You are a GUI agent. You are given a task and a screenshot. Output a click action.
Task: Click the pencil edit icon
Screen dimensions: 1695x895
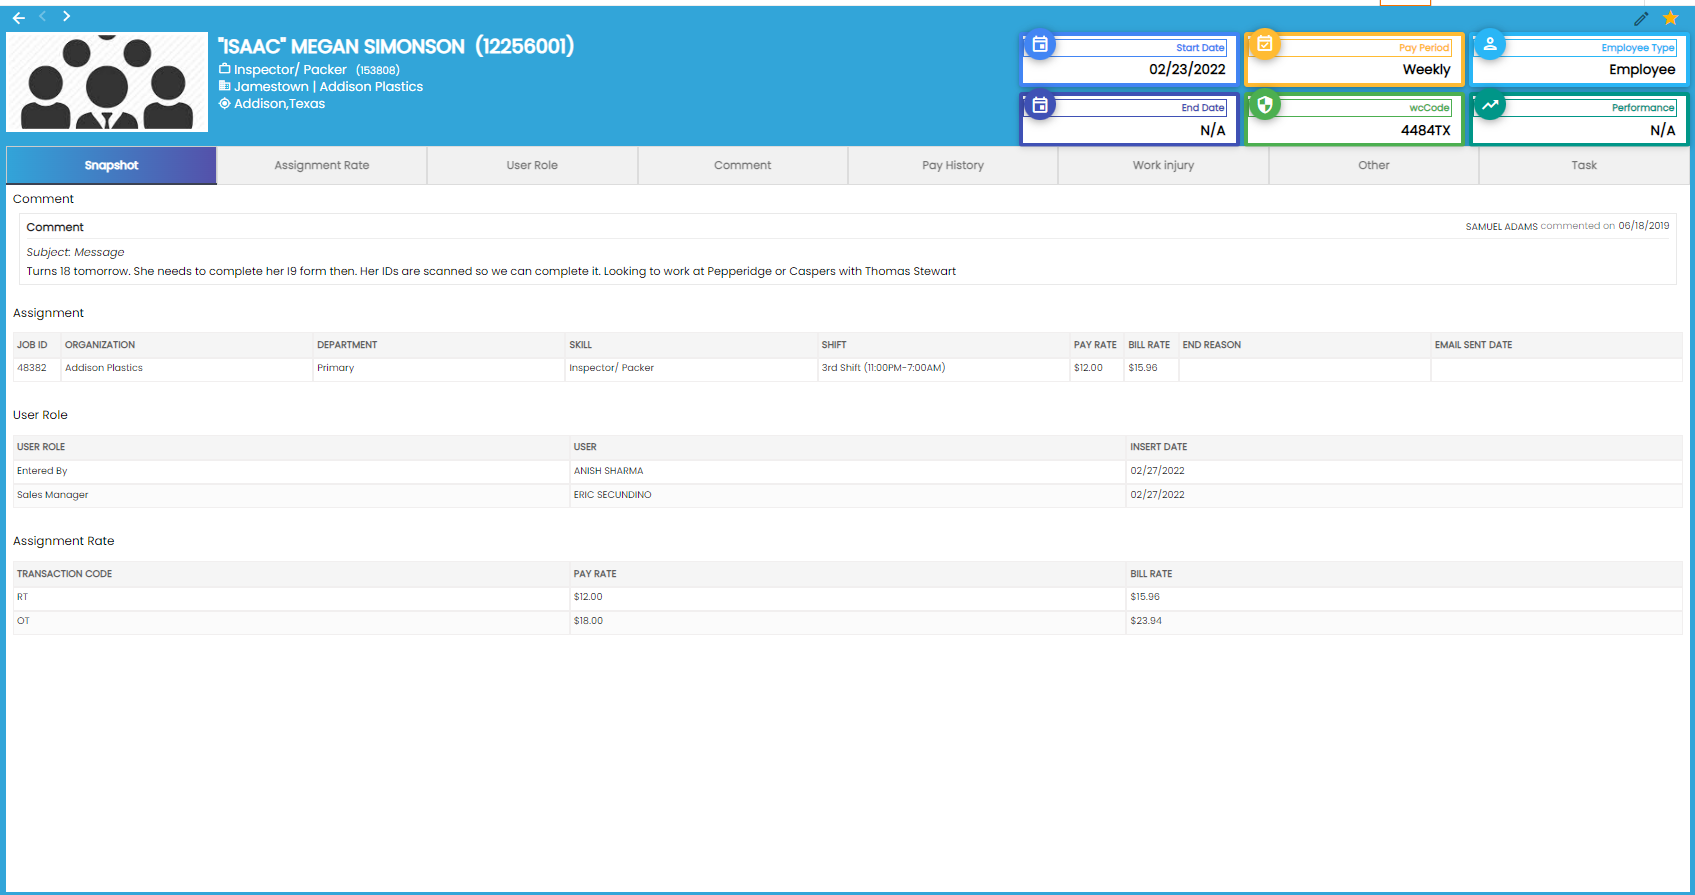pyautogui.click(x=1641, y=18)
